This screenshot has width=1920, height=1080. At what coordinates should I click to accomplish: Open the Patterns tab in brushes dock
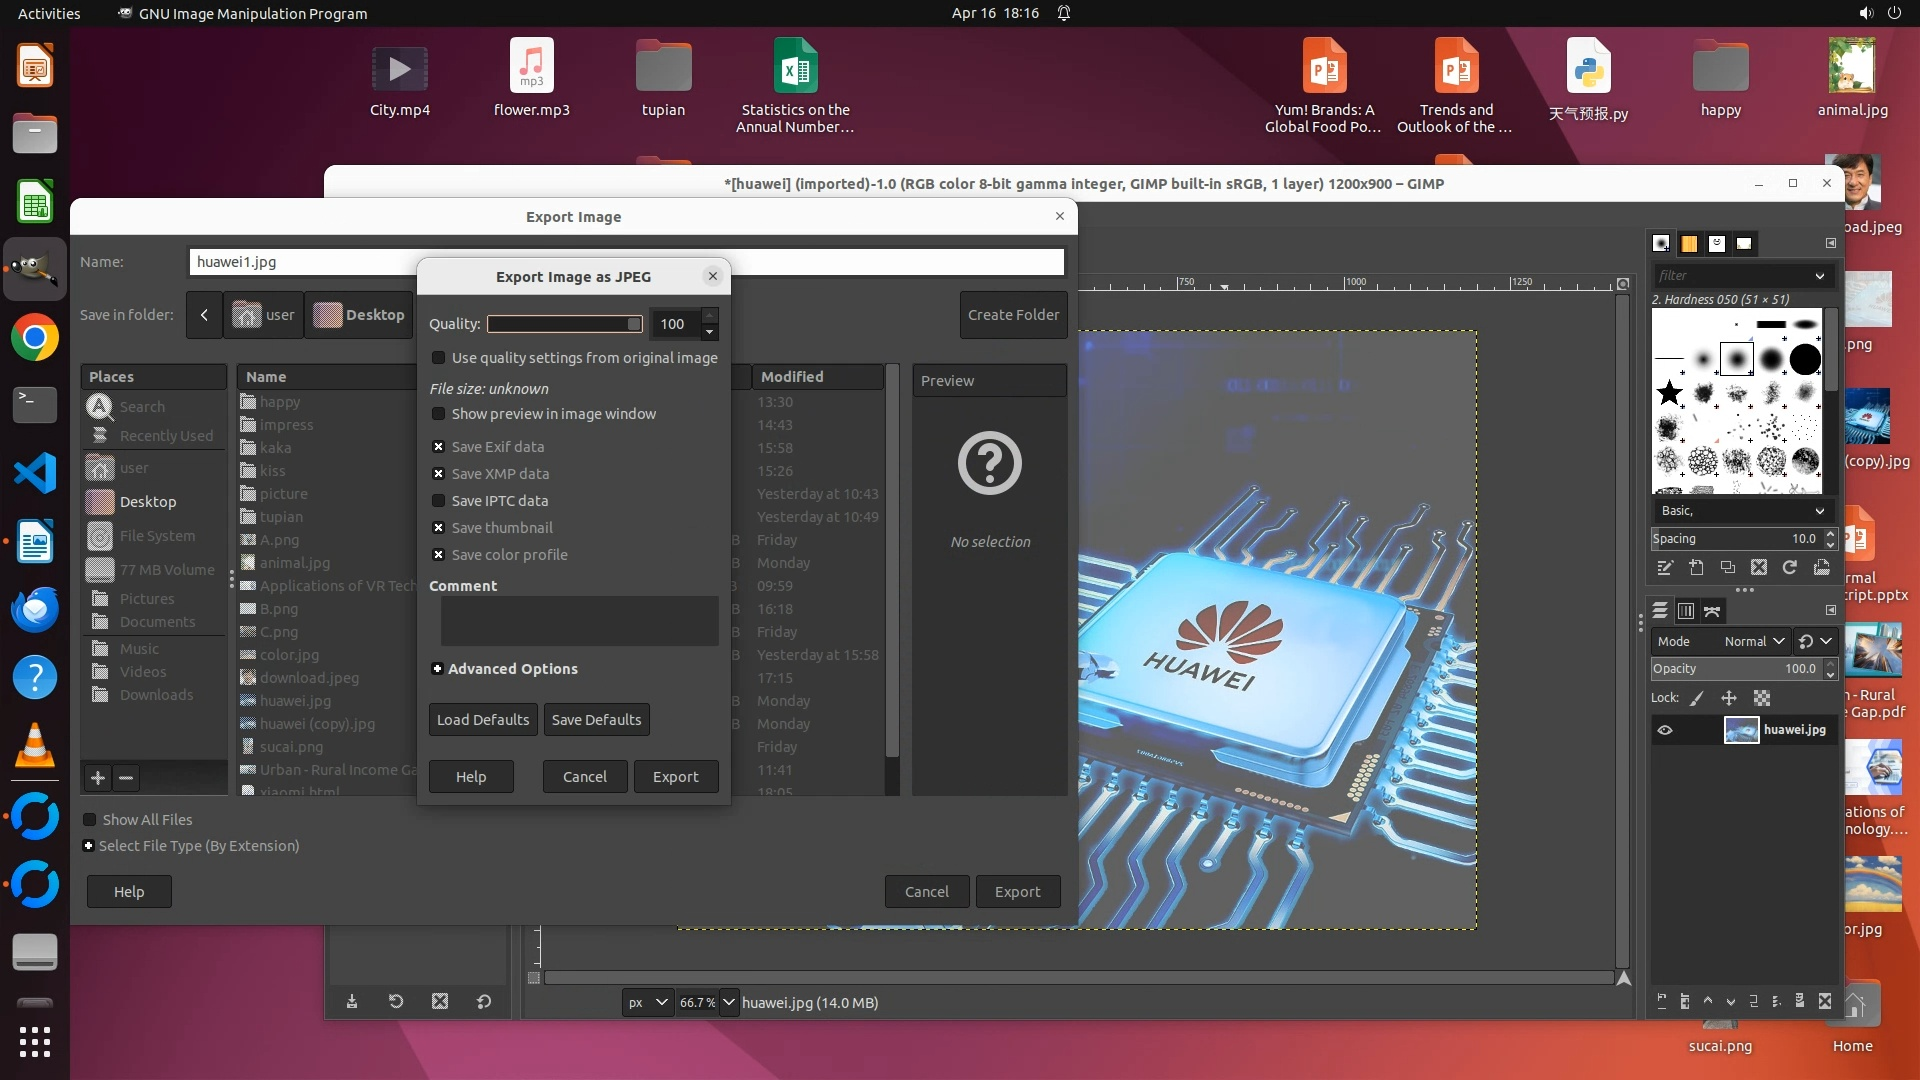click(1689, 243)
